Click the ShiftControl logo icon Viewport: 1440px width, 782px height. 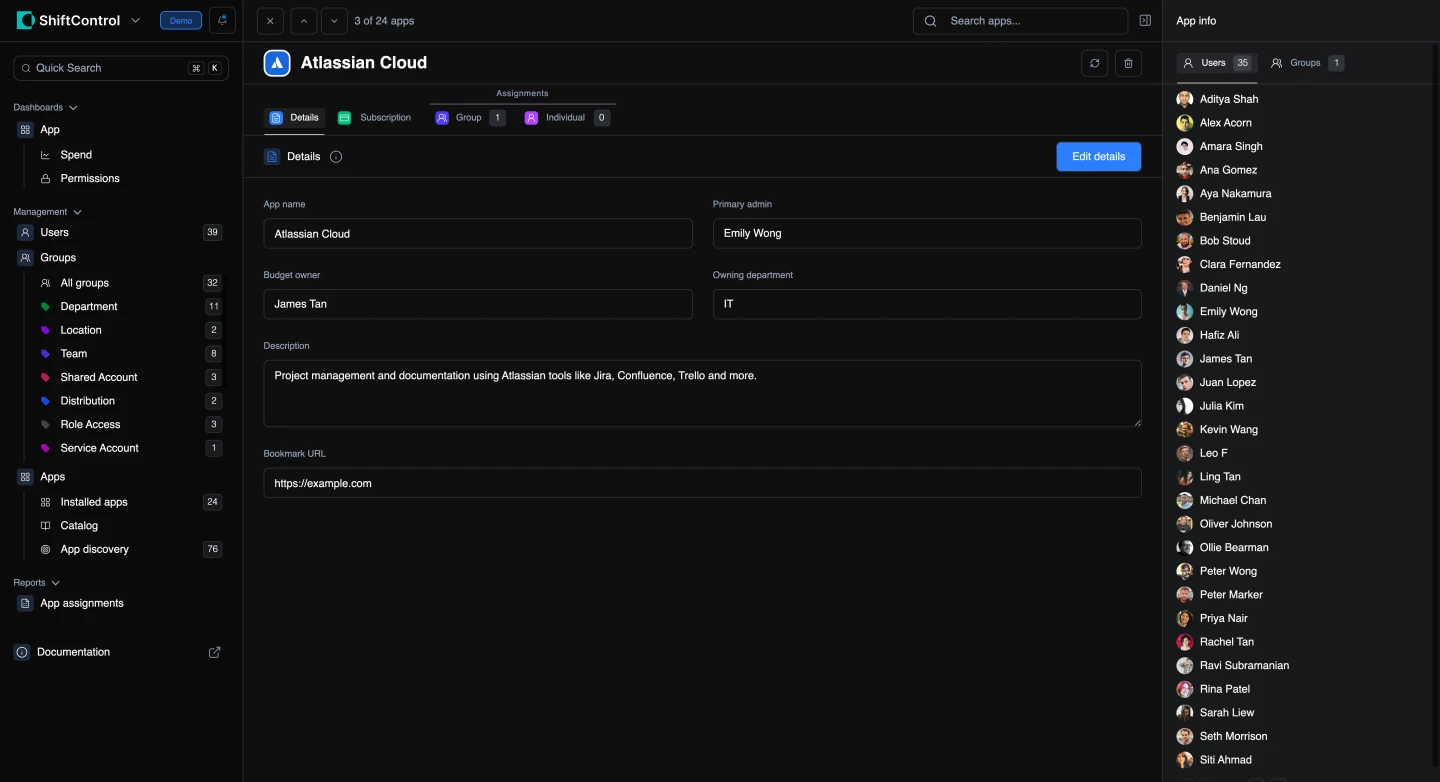25,20
